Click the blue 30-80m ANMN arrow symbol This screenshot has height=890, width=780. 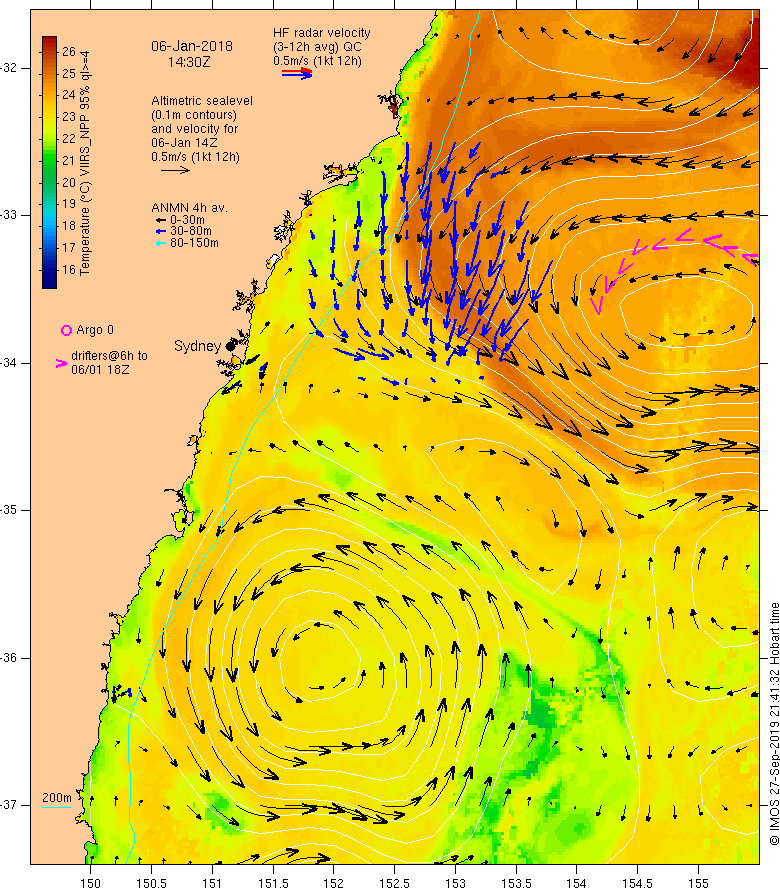click(x=161, y=232)
